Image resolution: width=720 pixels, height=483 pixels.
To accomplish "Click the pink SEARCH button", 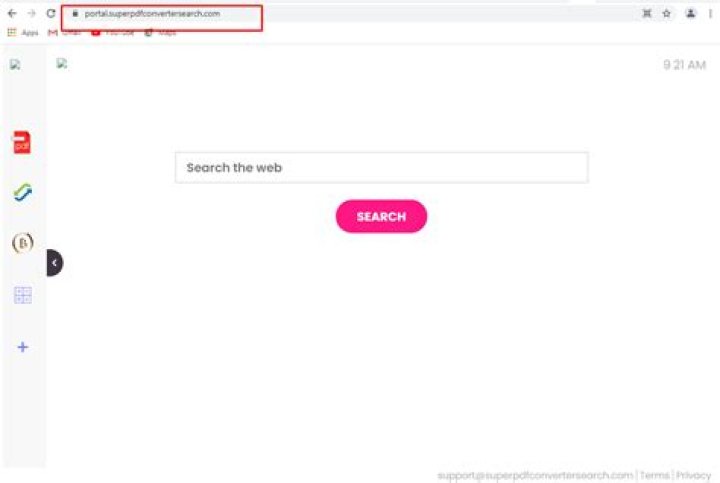I will [381, 216].
